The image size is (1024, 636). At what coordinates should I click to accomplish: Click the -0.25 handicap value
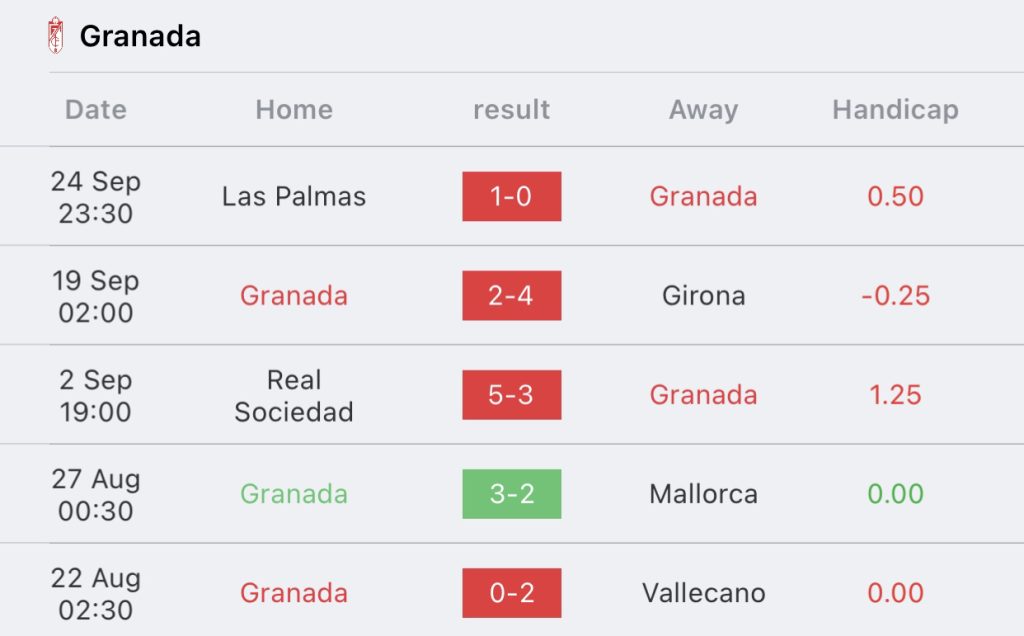click(895, 295)
